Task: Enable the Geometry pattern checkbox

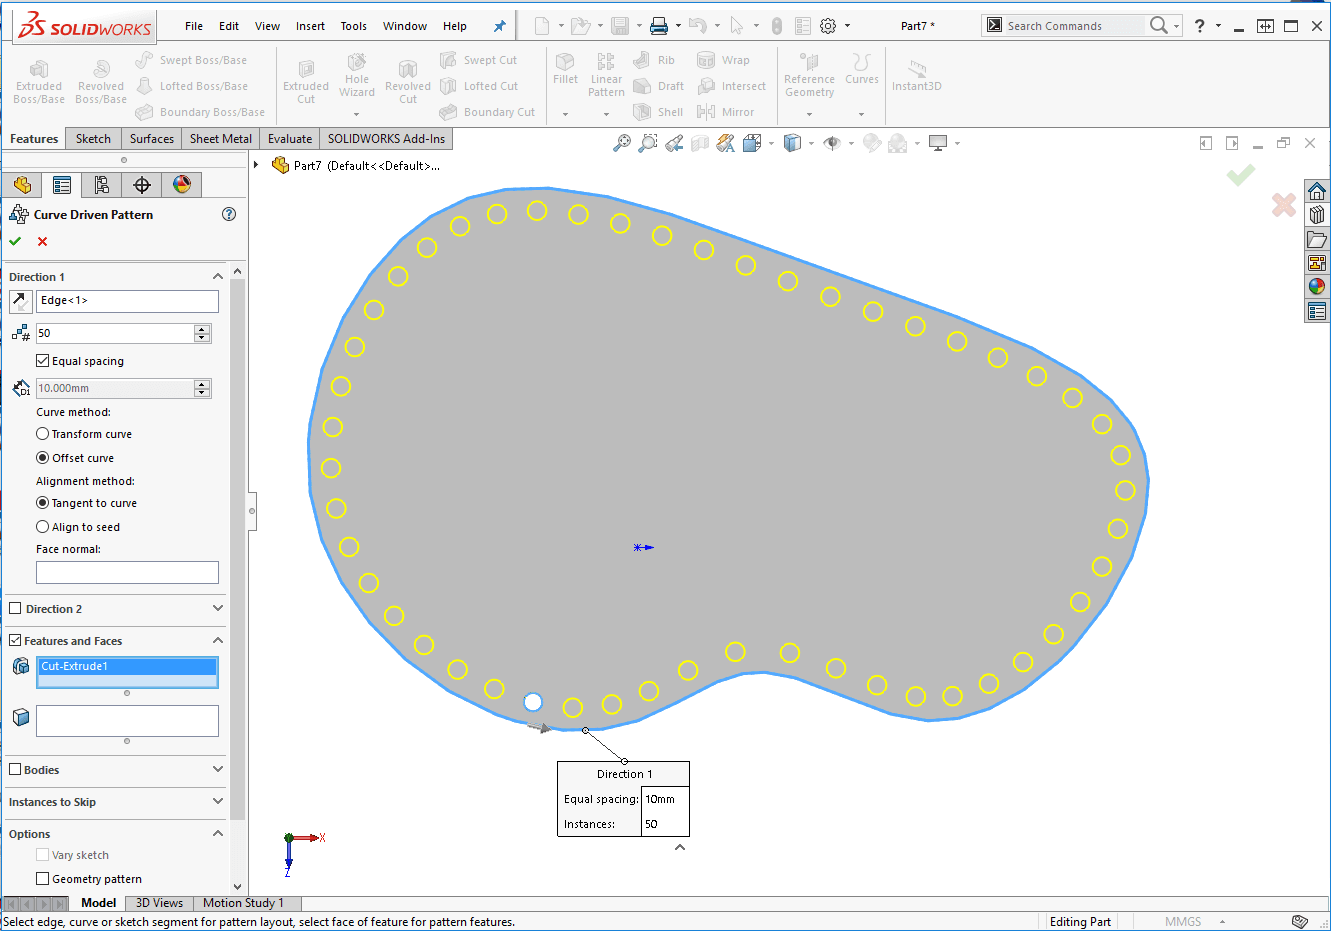Action: pyautogui.click(x=43, y=879)
